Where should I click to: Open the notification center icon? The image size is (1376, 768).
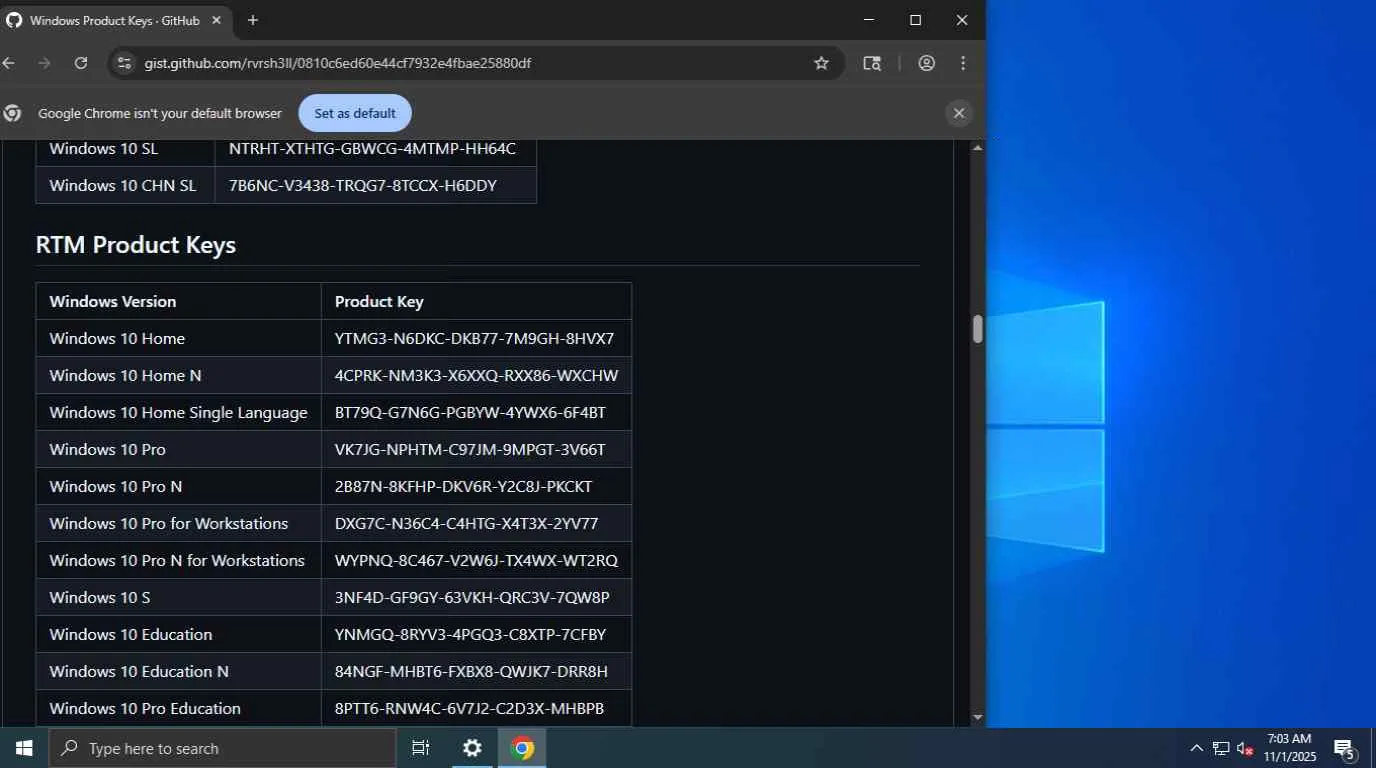coord(1345,748)
